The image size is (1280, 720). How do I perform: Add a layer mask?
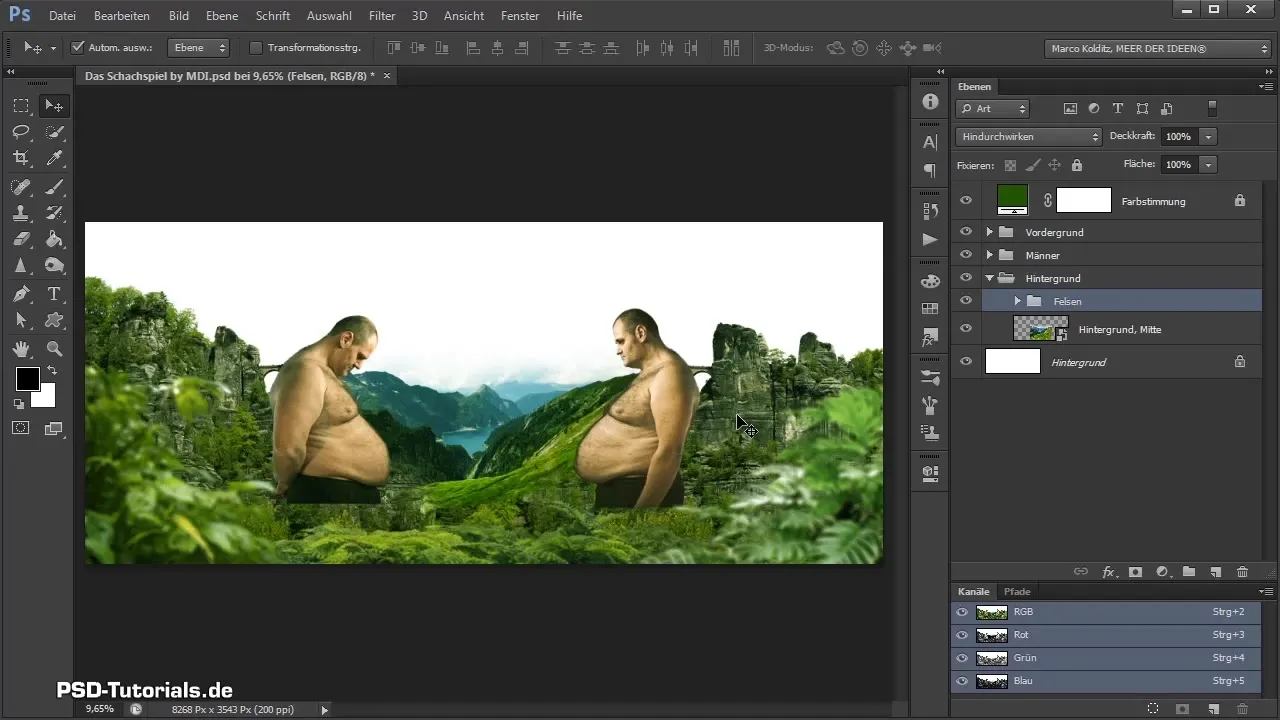coord(1135,572)
